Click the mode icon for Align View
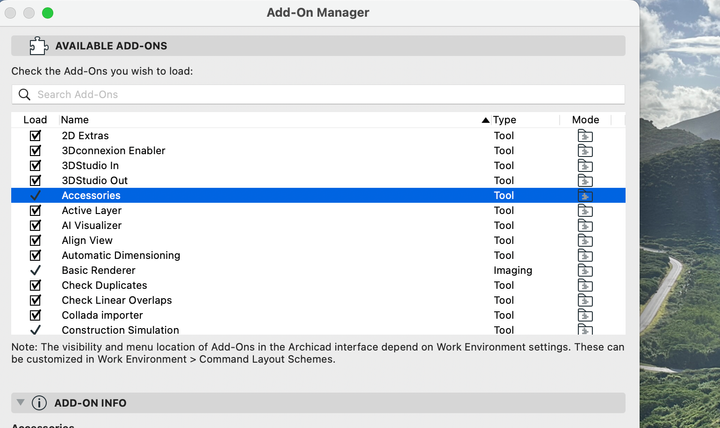The width and height of the screenshot is (720, 428). coord(585,241)
